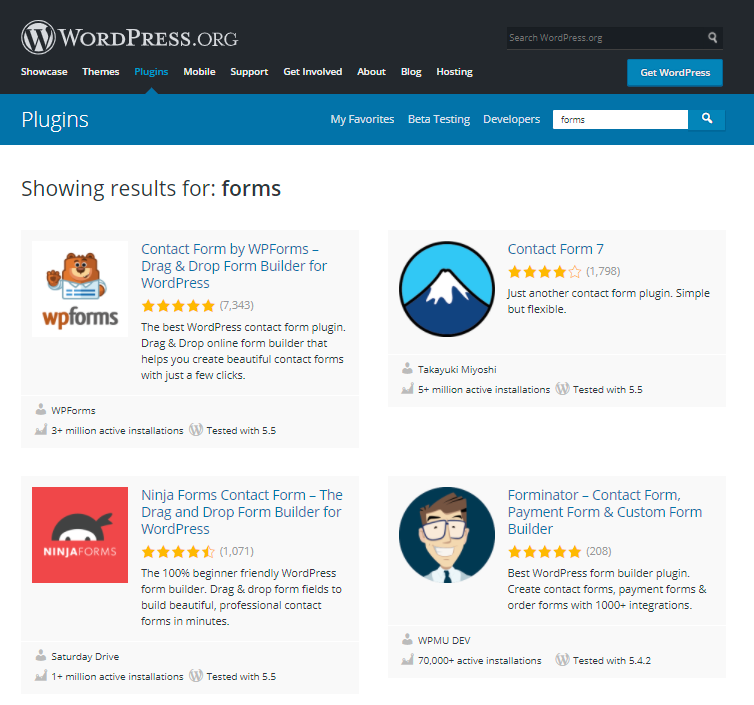Click the Plugins heading in blue bar
754x705 pixels.
click(x=55, y=120)
